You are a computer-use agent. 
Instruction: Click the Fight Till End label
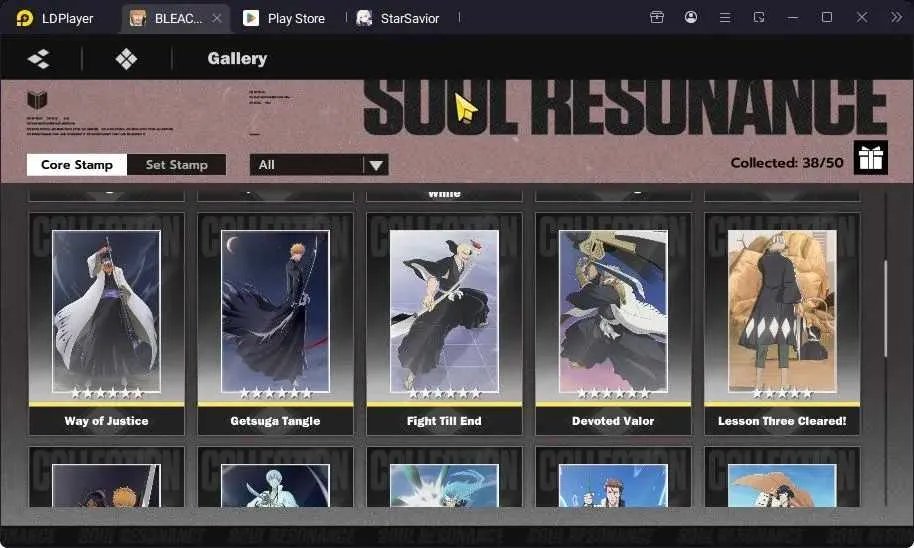pyautogui.click(x=444, y=421)
